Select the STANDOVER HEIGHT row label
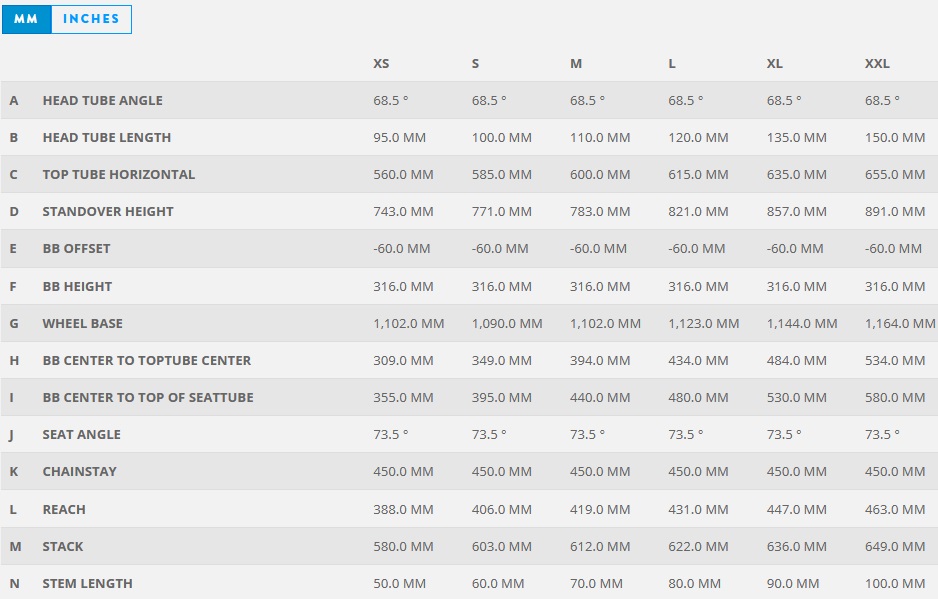 [108, 212]
